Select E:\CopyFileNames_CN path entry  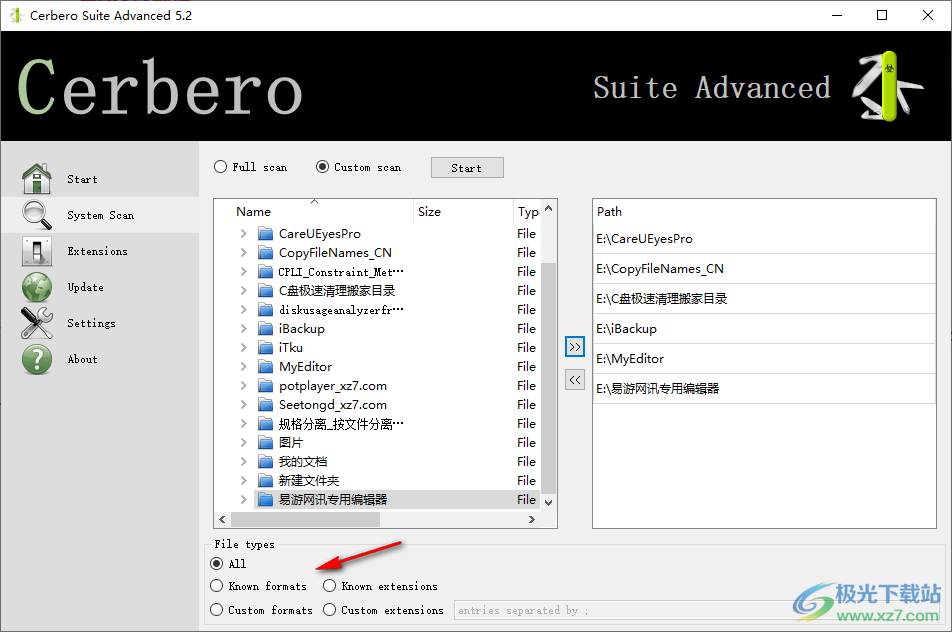pos(764,268)
